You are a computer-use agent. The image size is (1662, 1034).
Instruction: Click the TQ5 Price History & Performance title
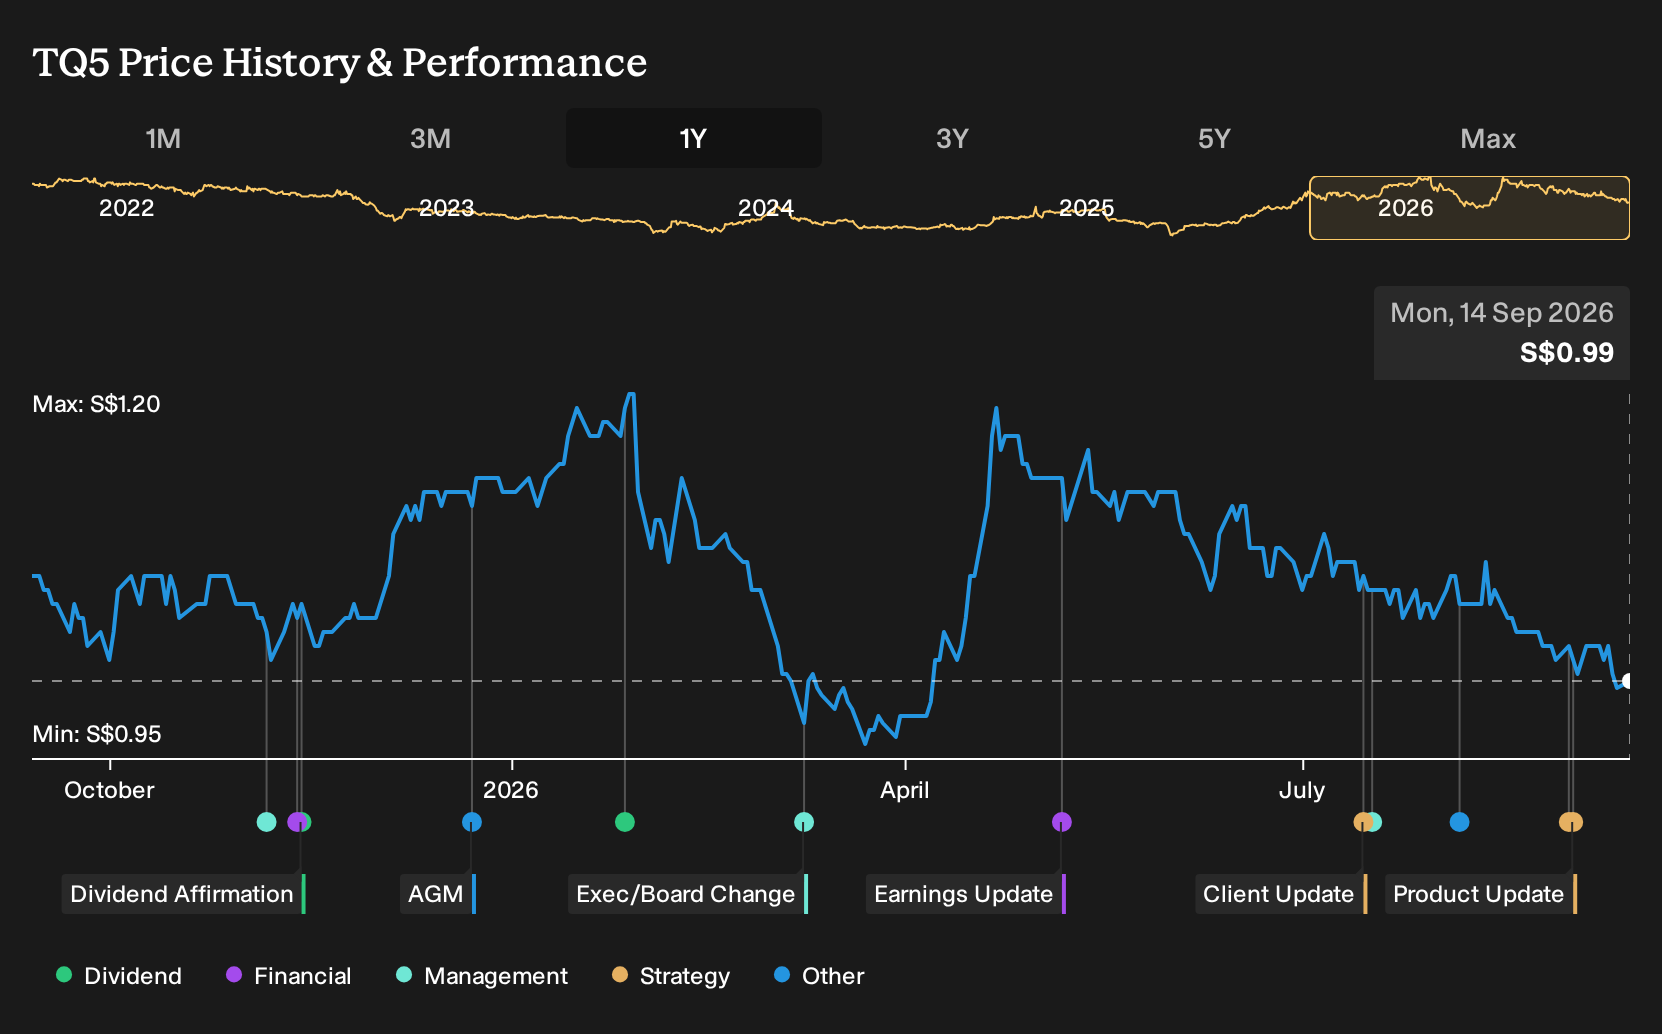340,63
